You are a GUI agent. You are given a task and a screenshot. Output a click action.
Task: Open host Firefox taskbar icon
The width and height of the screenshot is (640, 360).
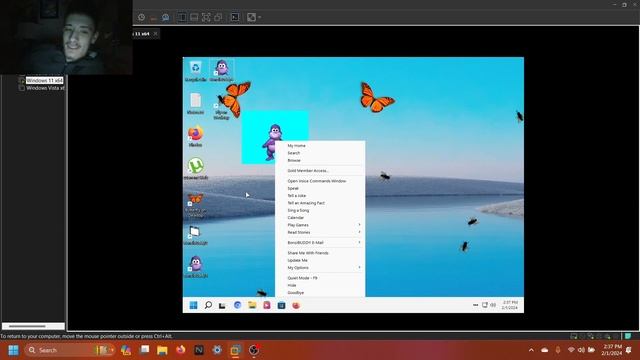(x=180, y=350)
